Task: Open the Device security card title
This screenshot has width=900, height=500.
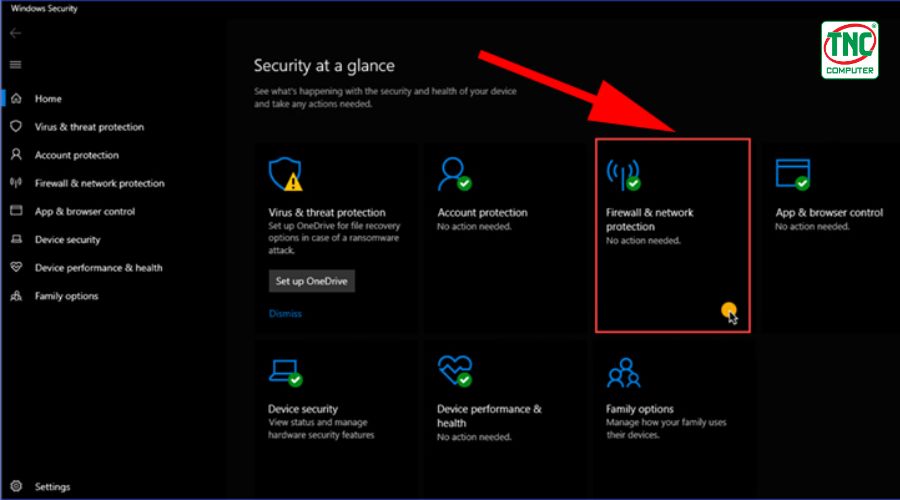Action: pyautogui.click(x=302, y=409)
